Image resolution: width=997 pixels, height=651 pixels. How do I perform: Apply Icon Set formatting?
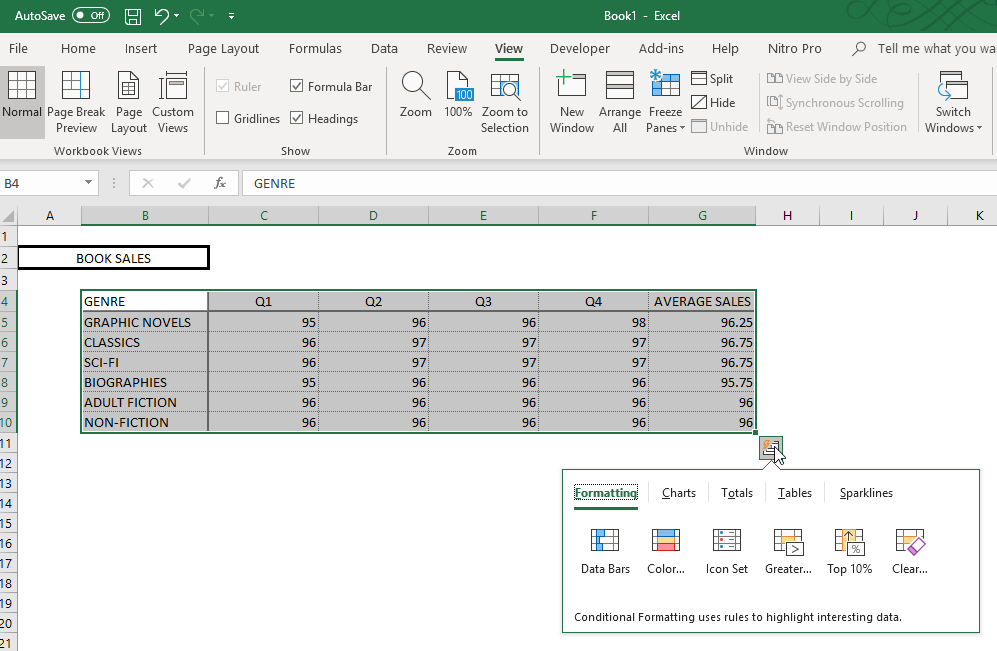[727, 551]
